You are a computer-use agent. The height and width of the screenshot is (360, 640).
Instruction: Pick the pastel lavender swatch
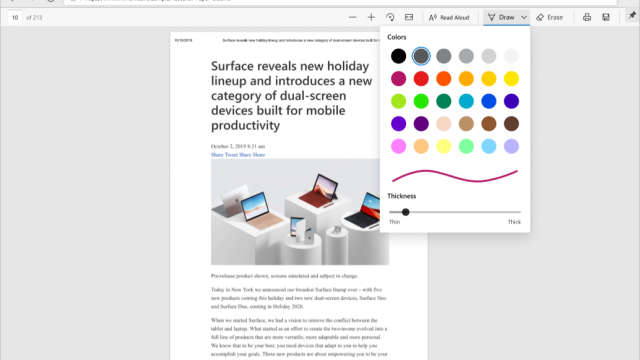[x=511, y=146]
